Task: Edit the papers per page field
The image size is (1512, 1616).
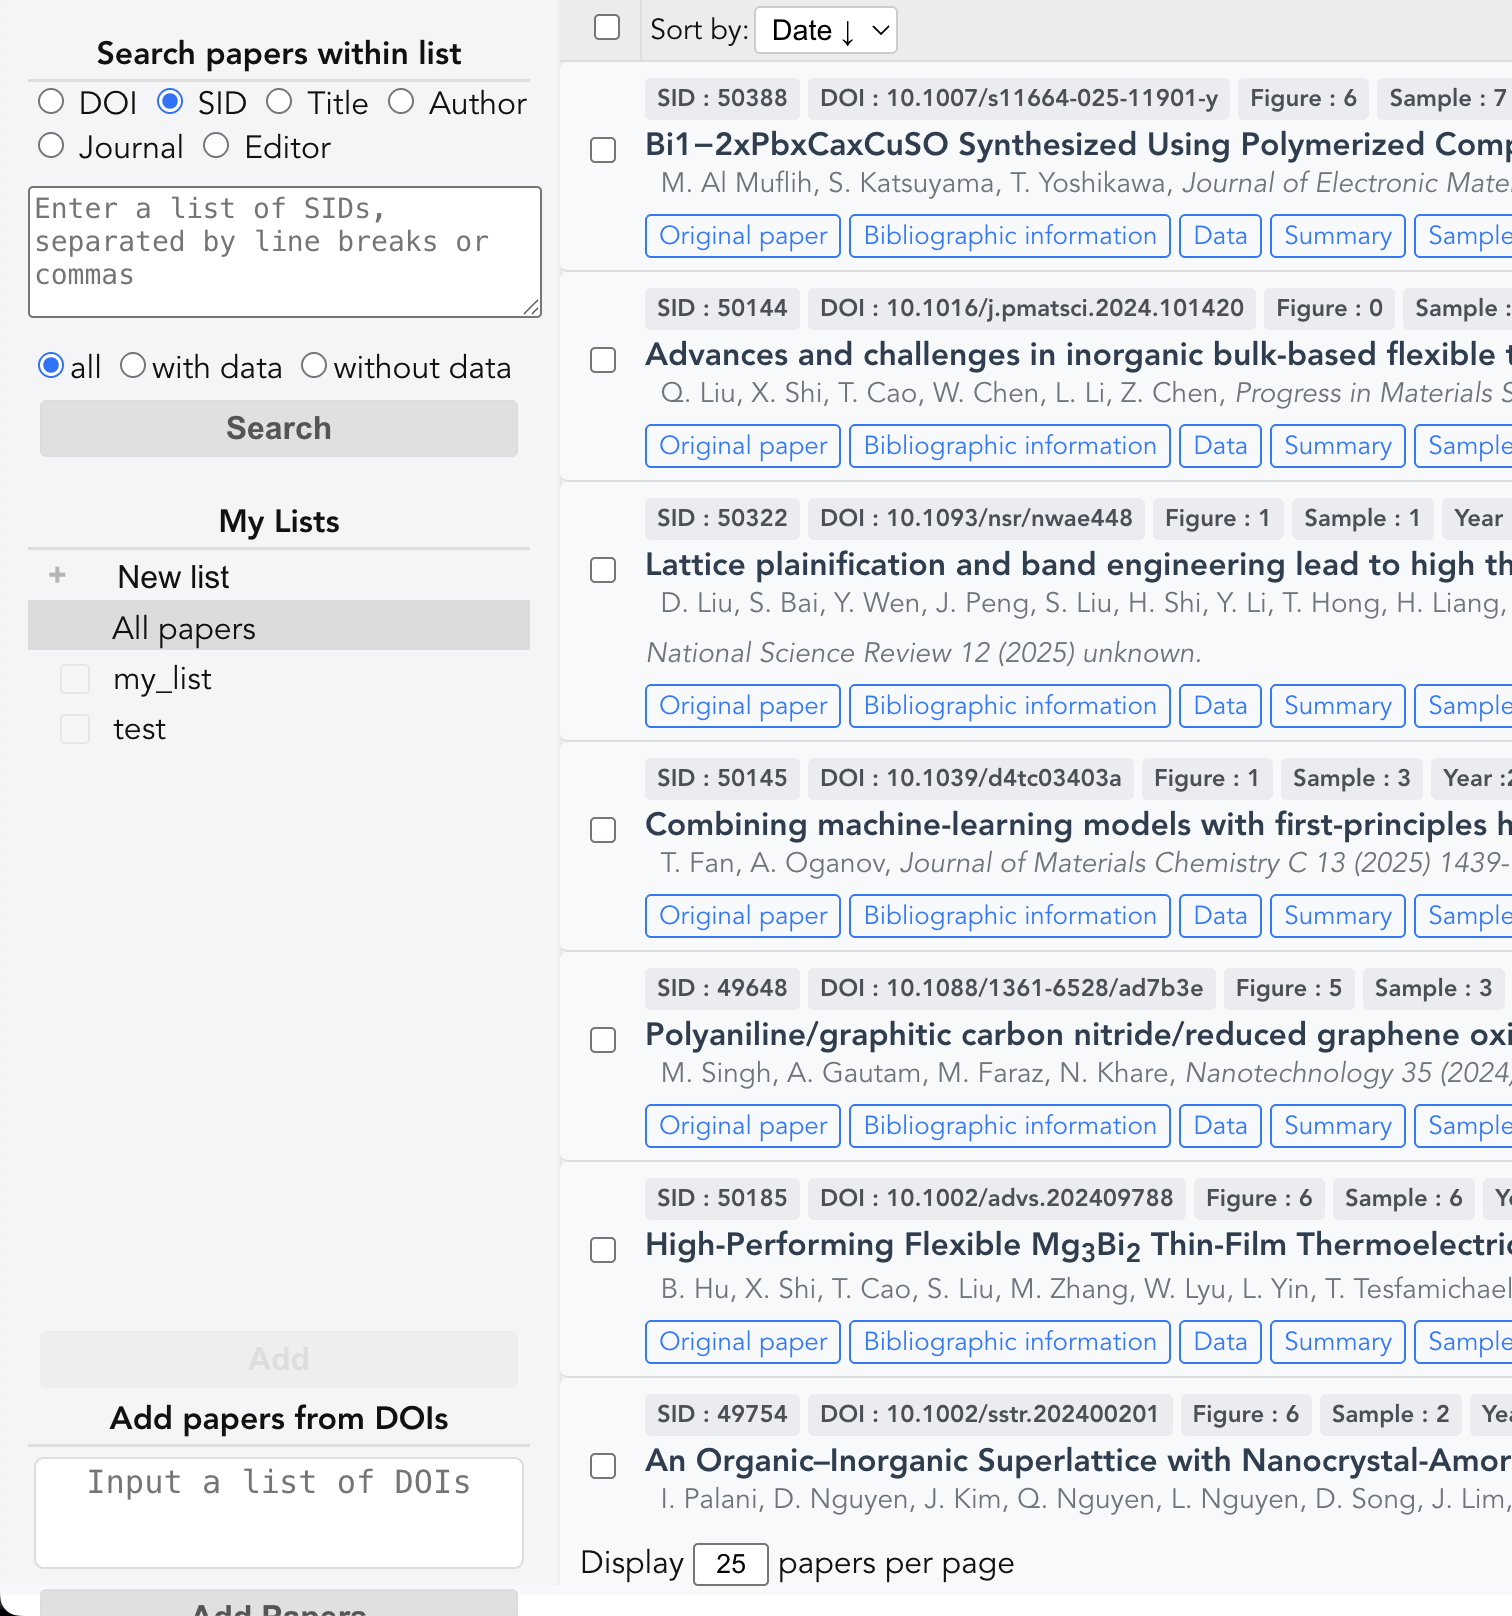Action: coord(730,1563)
